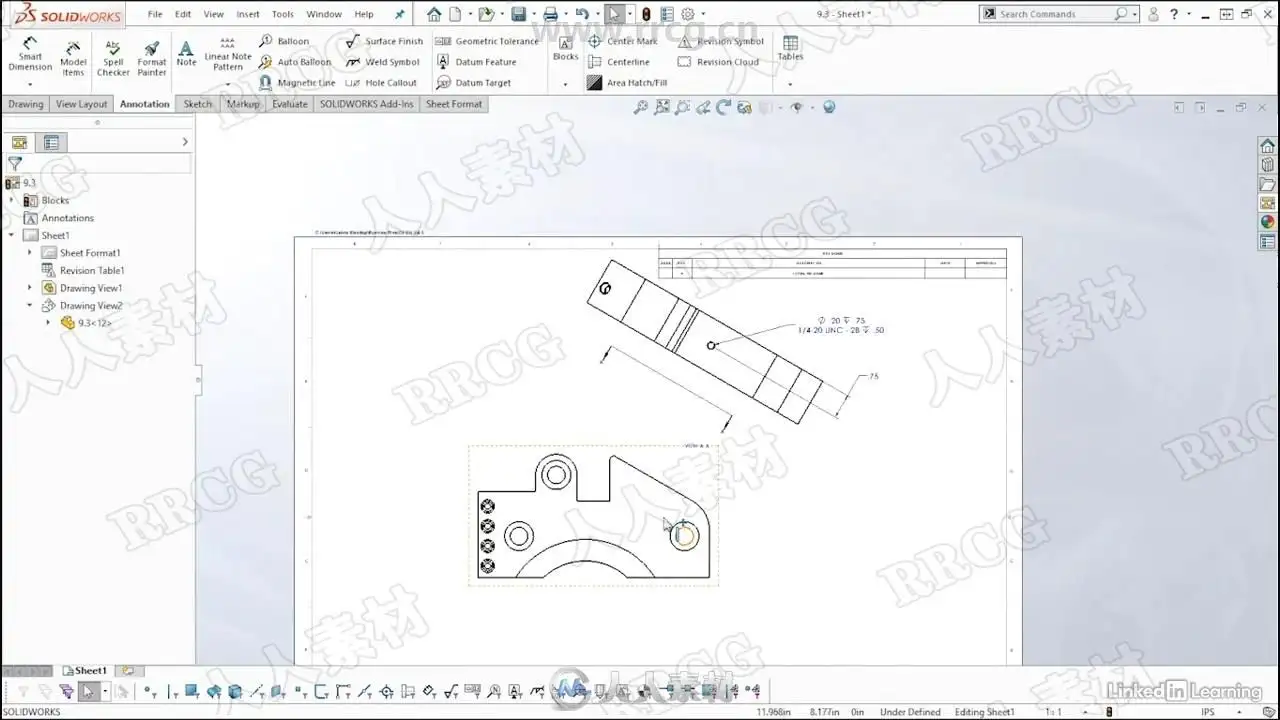The image size is (1280, 720).
Task: Switch to View Layout tab
Action: coord(81,104)
